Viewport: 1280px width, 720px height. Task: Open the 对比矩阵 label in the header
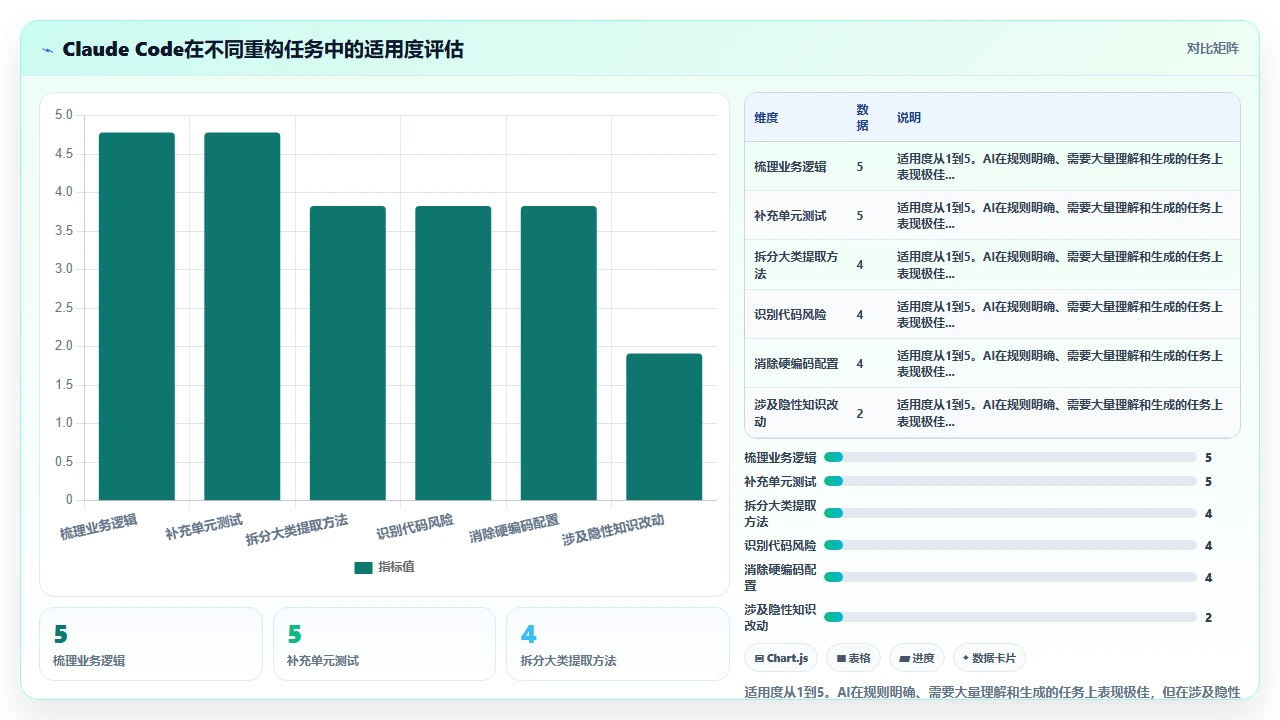tap(1213, 48)
